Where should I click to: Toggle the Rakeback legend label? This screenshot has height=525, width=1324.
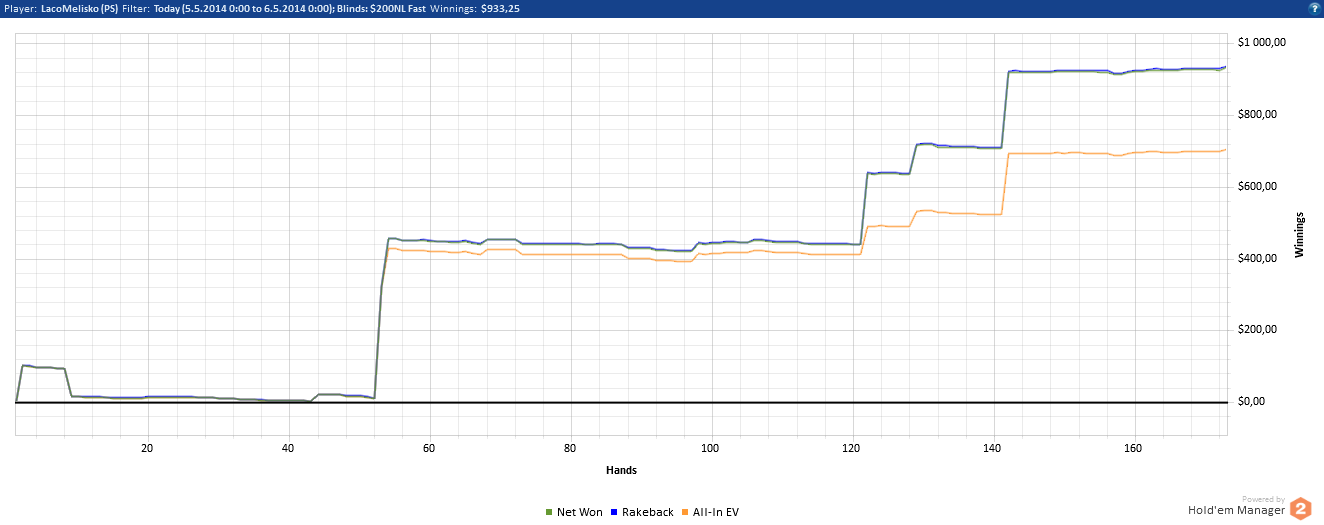click(647, 513)
